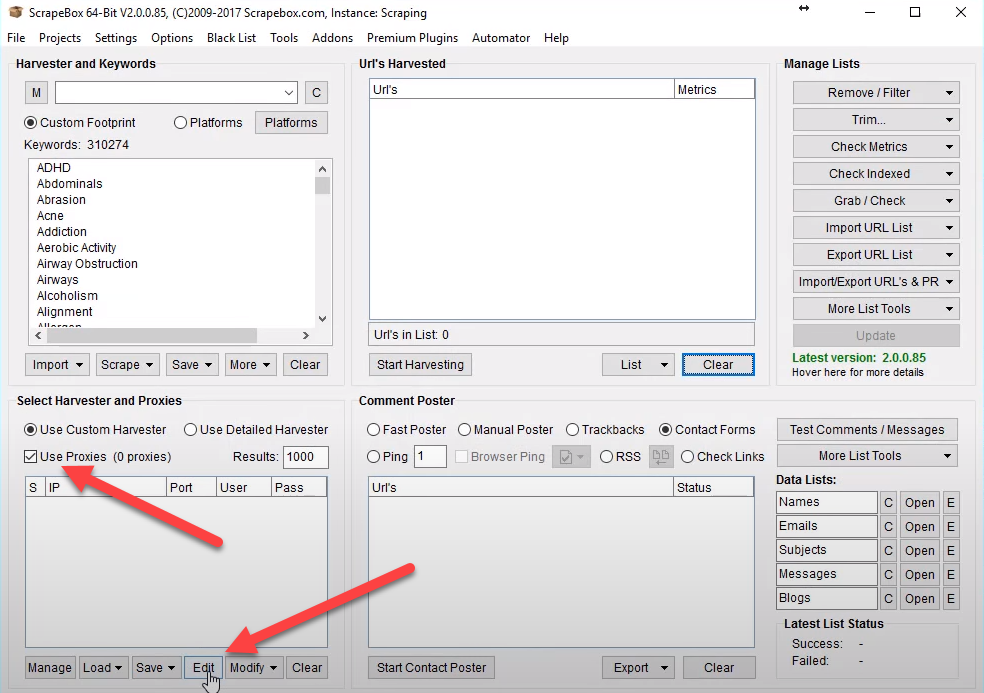This screenshot has width=984, height=693.
Task: Click the M button beside footprint box
Action: coord(37,93)
